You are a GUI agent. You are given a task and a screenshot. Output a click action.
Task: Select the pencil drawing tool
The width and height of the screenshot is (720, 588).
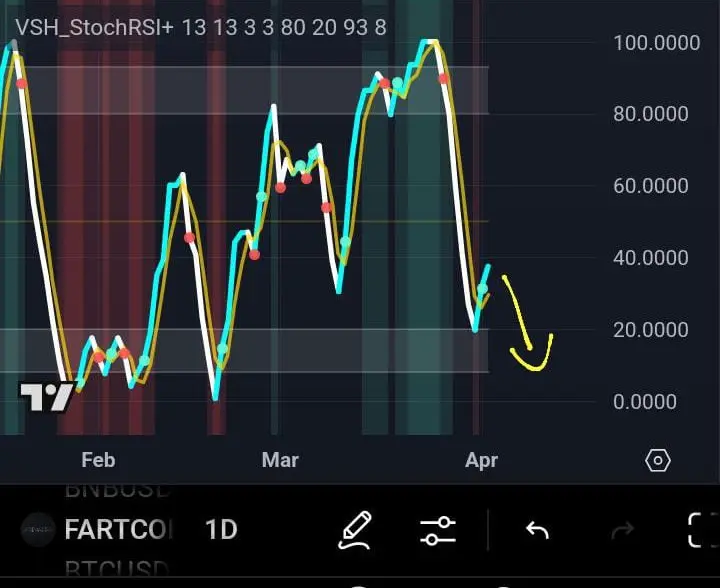coord(354,530)
